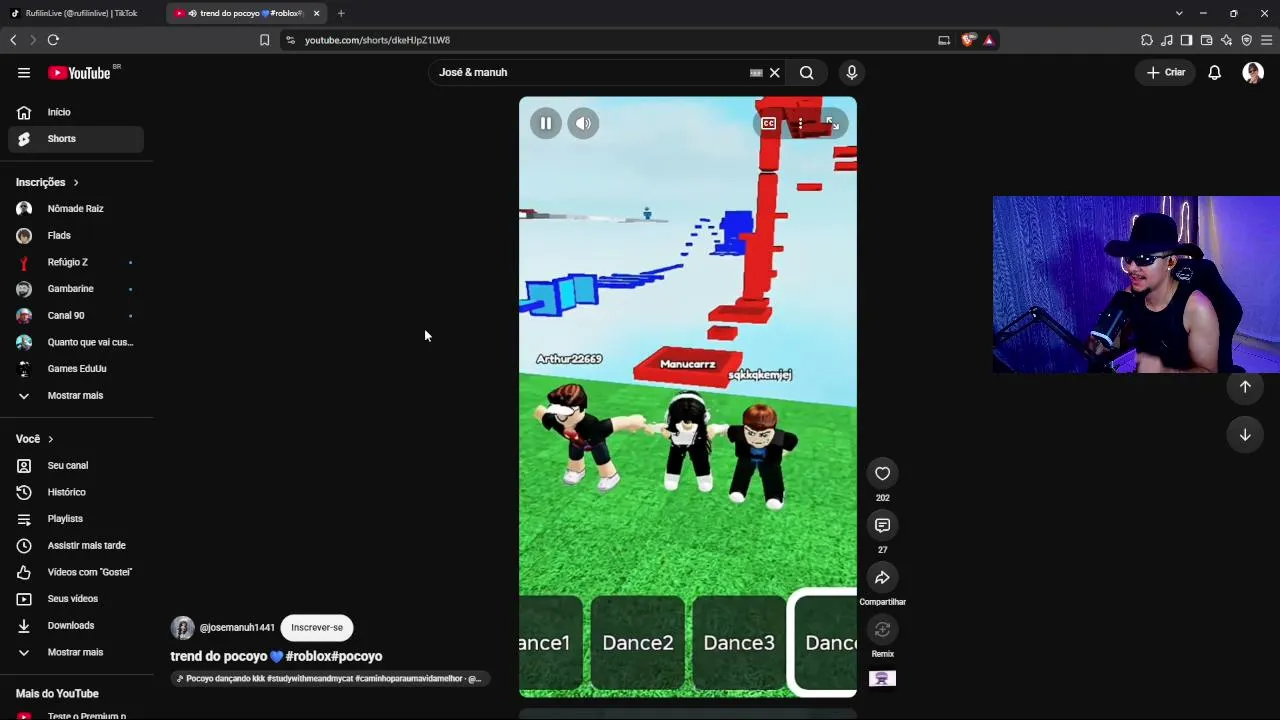The height and width of the screenshot is (720, 1280).
Task: Open the account avatar menu
Action: 1253,72
